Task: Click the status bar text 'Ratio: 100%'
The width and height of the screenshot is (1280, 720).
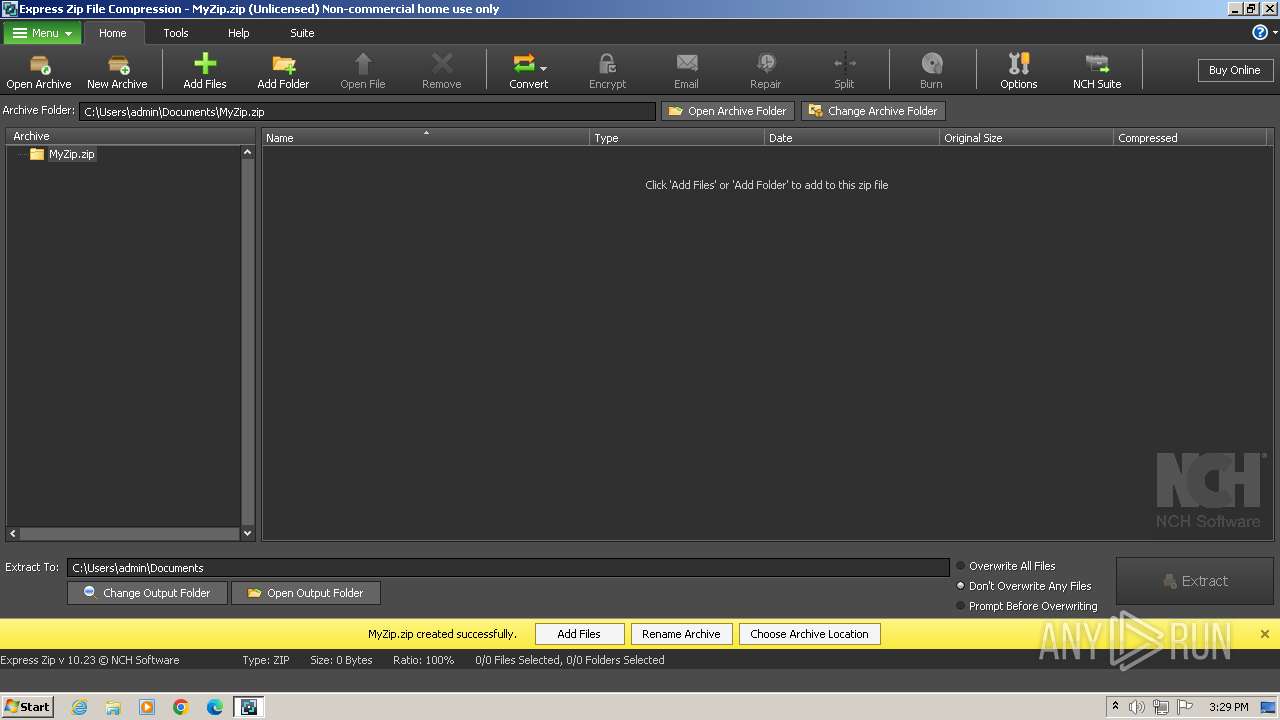Action: [423, 660]
